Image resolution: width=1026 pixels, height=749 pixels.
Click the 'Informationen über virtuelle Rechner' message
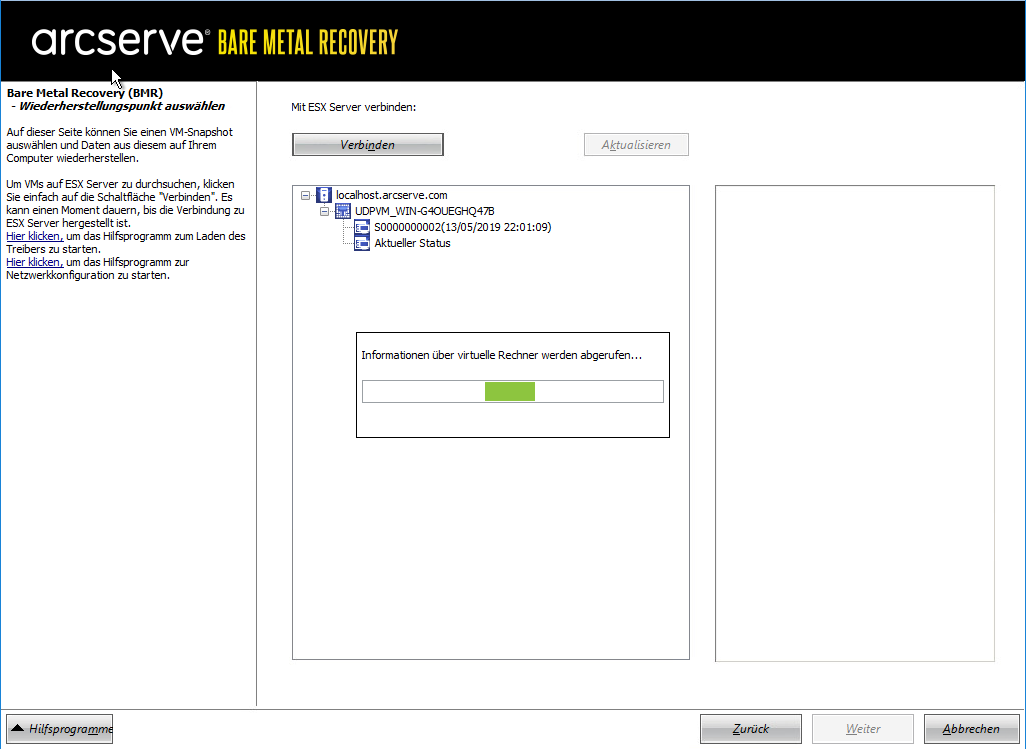click(x=501, y=355)
